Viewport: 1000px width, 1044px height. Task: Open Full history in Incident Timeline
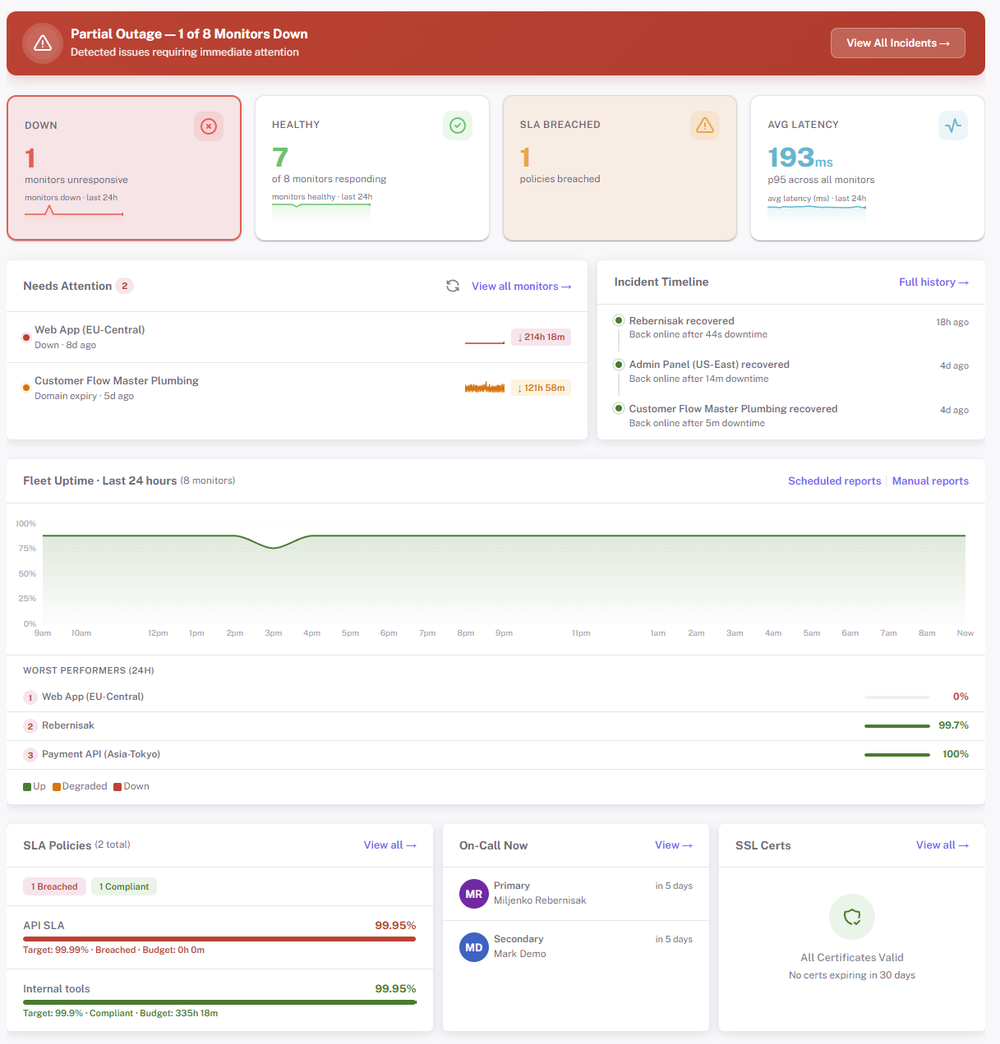point(933,282)
